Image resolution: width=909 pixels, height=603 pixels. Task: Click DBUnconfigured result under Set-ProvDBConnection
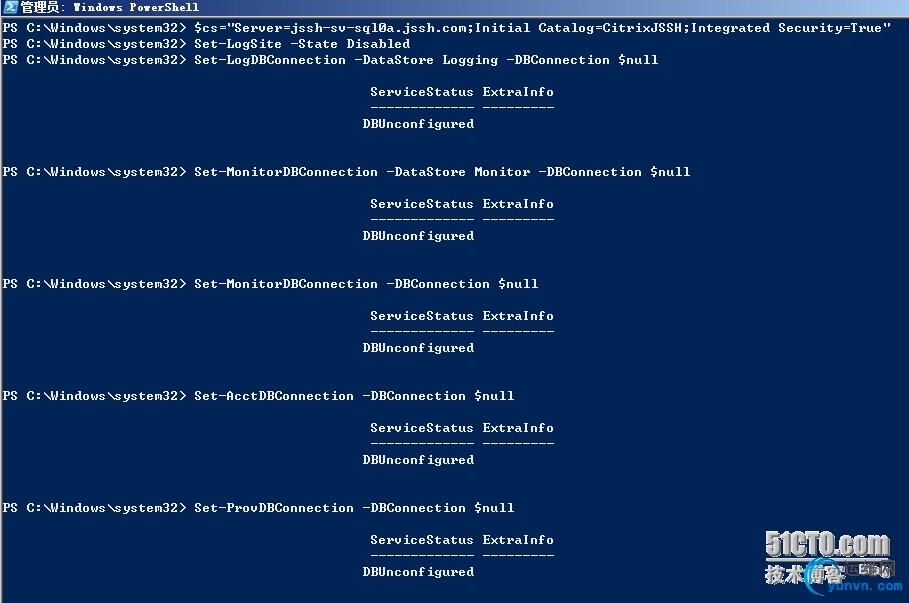point(418,572)
